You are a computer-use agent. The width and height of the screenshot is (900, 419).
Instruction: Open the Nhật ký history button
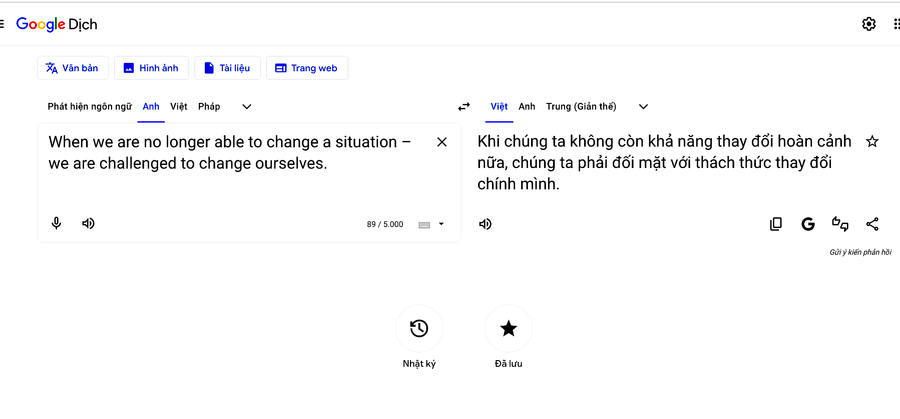[x=419, y=328]
